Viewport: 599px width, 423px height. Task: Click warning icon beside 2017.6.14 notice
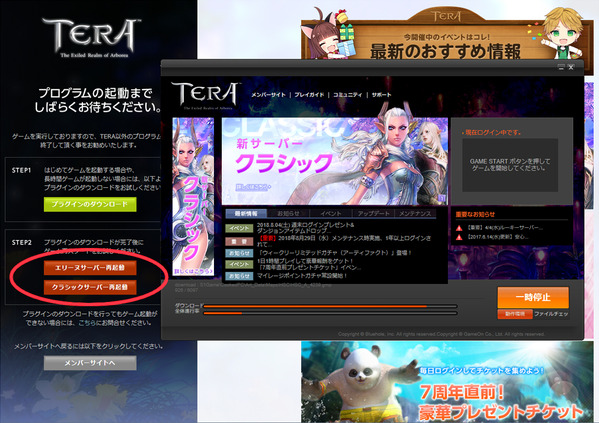pos(459,237)
